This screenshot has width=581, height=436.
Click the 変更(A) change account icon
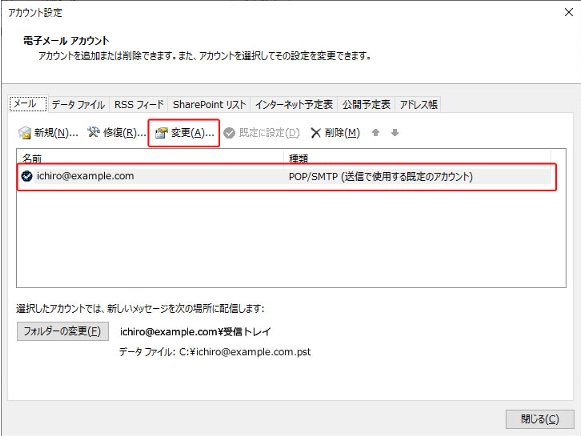[161, 133]
